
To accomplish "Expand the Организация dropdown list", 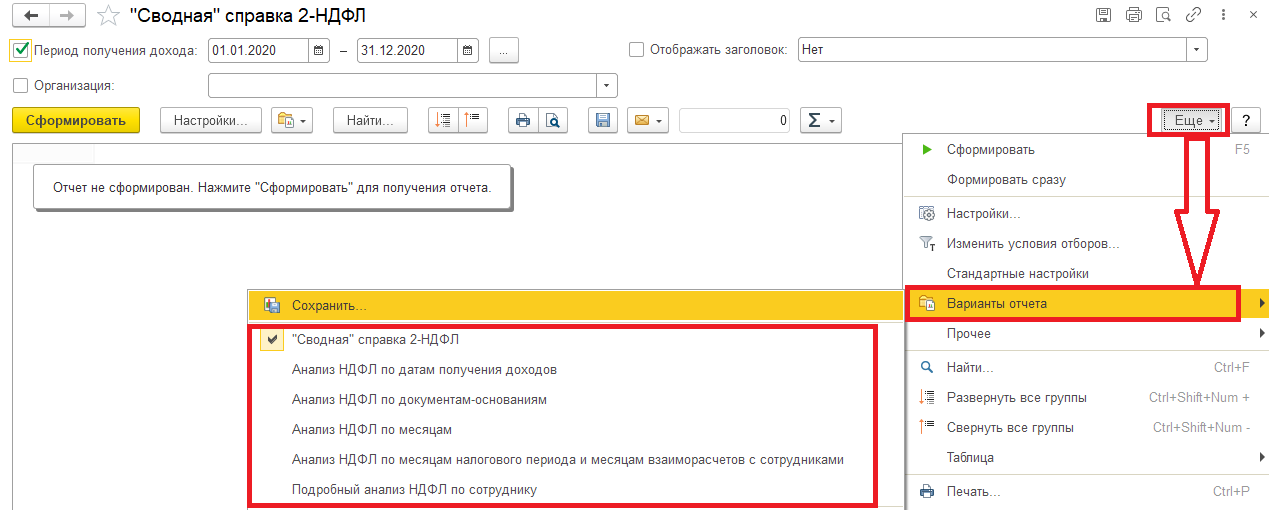I will pyautogui.click(x=606, y=85).
